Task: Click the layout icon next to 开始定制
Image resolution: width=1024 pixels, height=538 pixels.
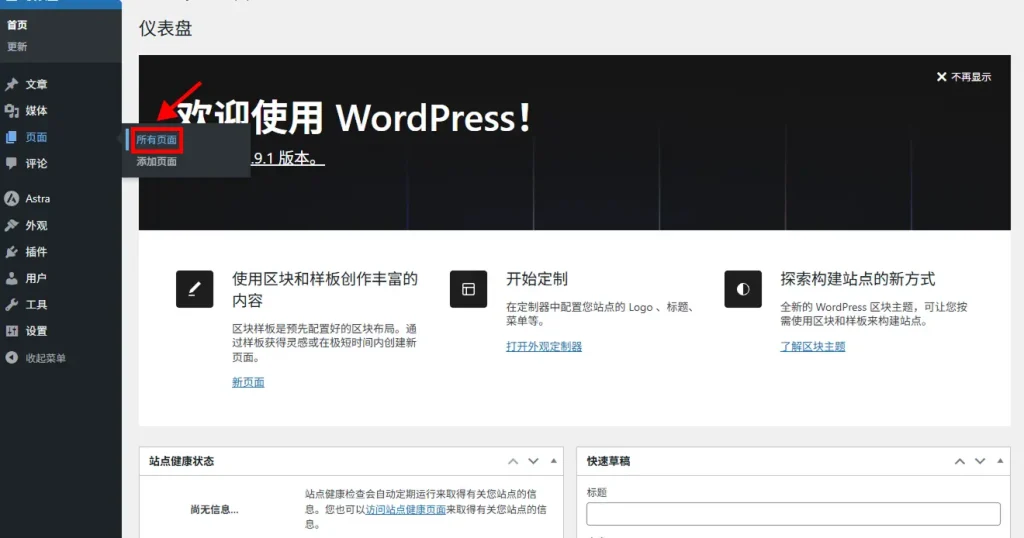Action: [468, 289]
